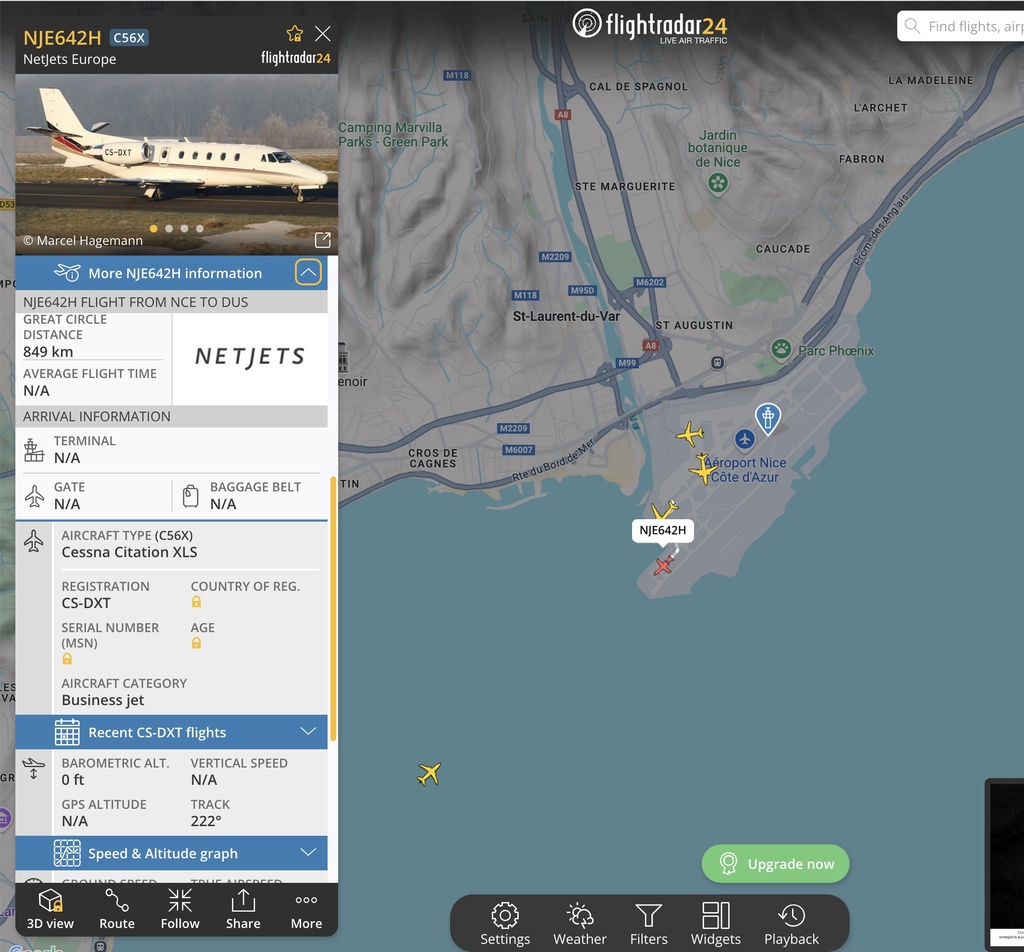Add NJE642H to favorites with star icon

tap(295, 33)
